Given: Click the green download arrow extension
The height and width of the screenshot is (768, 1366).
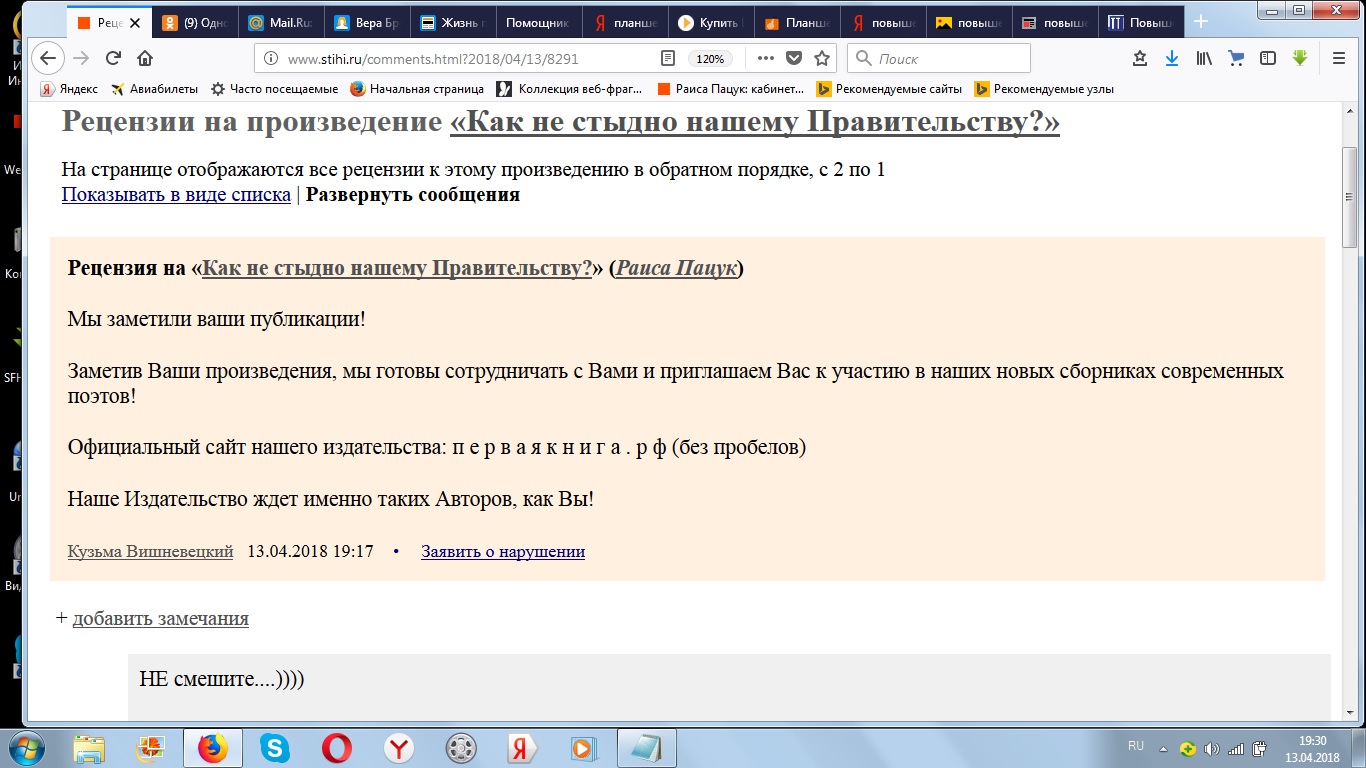Looking at the screenshot, I should (1299, 58).
